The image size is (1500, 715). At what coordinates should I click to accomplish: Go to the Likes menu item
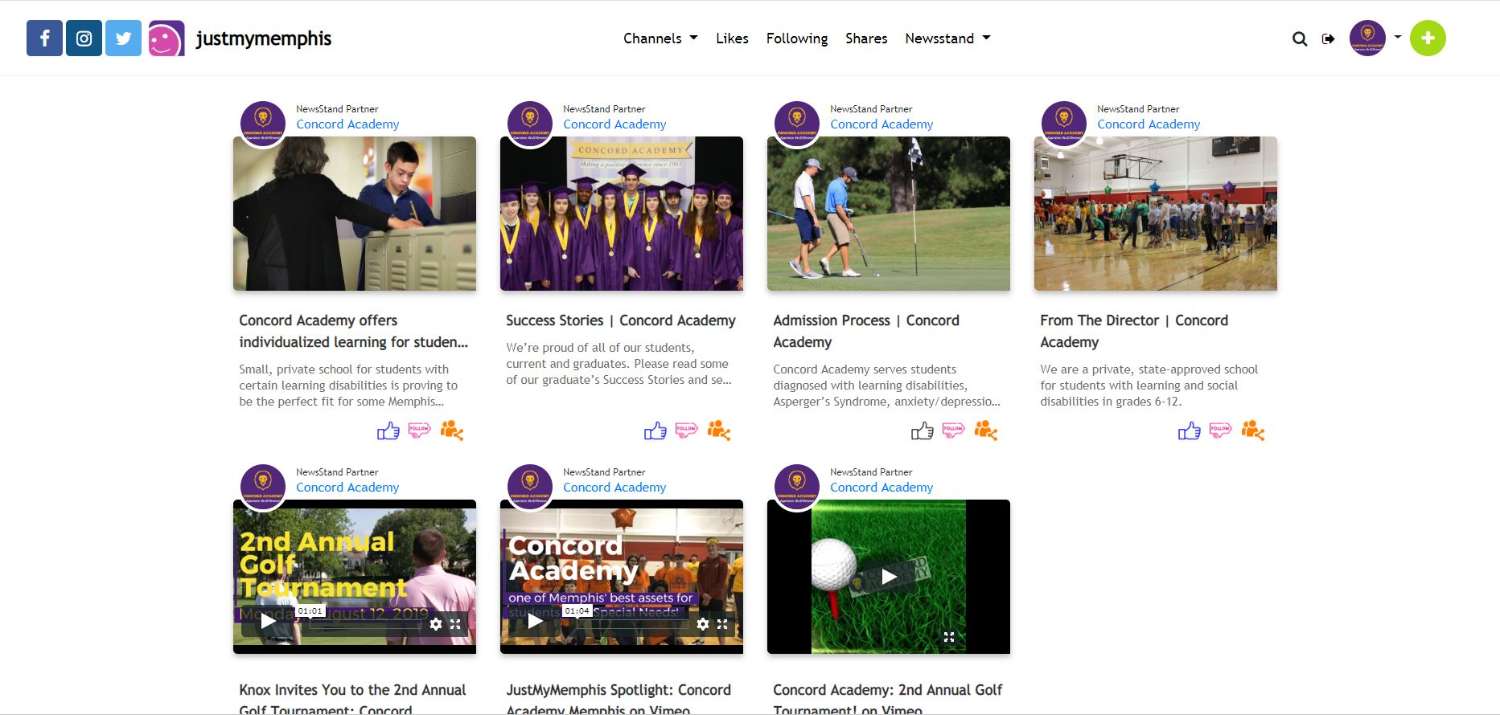[x=732, y=39]
